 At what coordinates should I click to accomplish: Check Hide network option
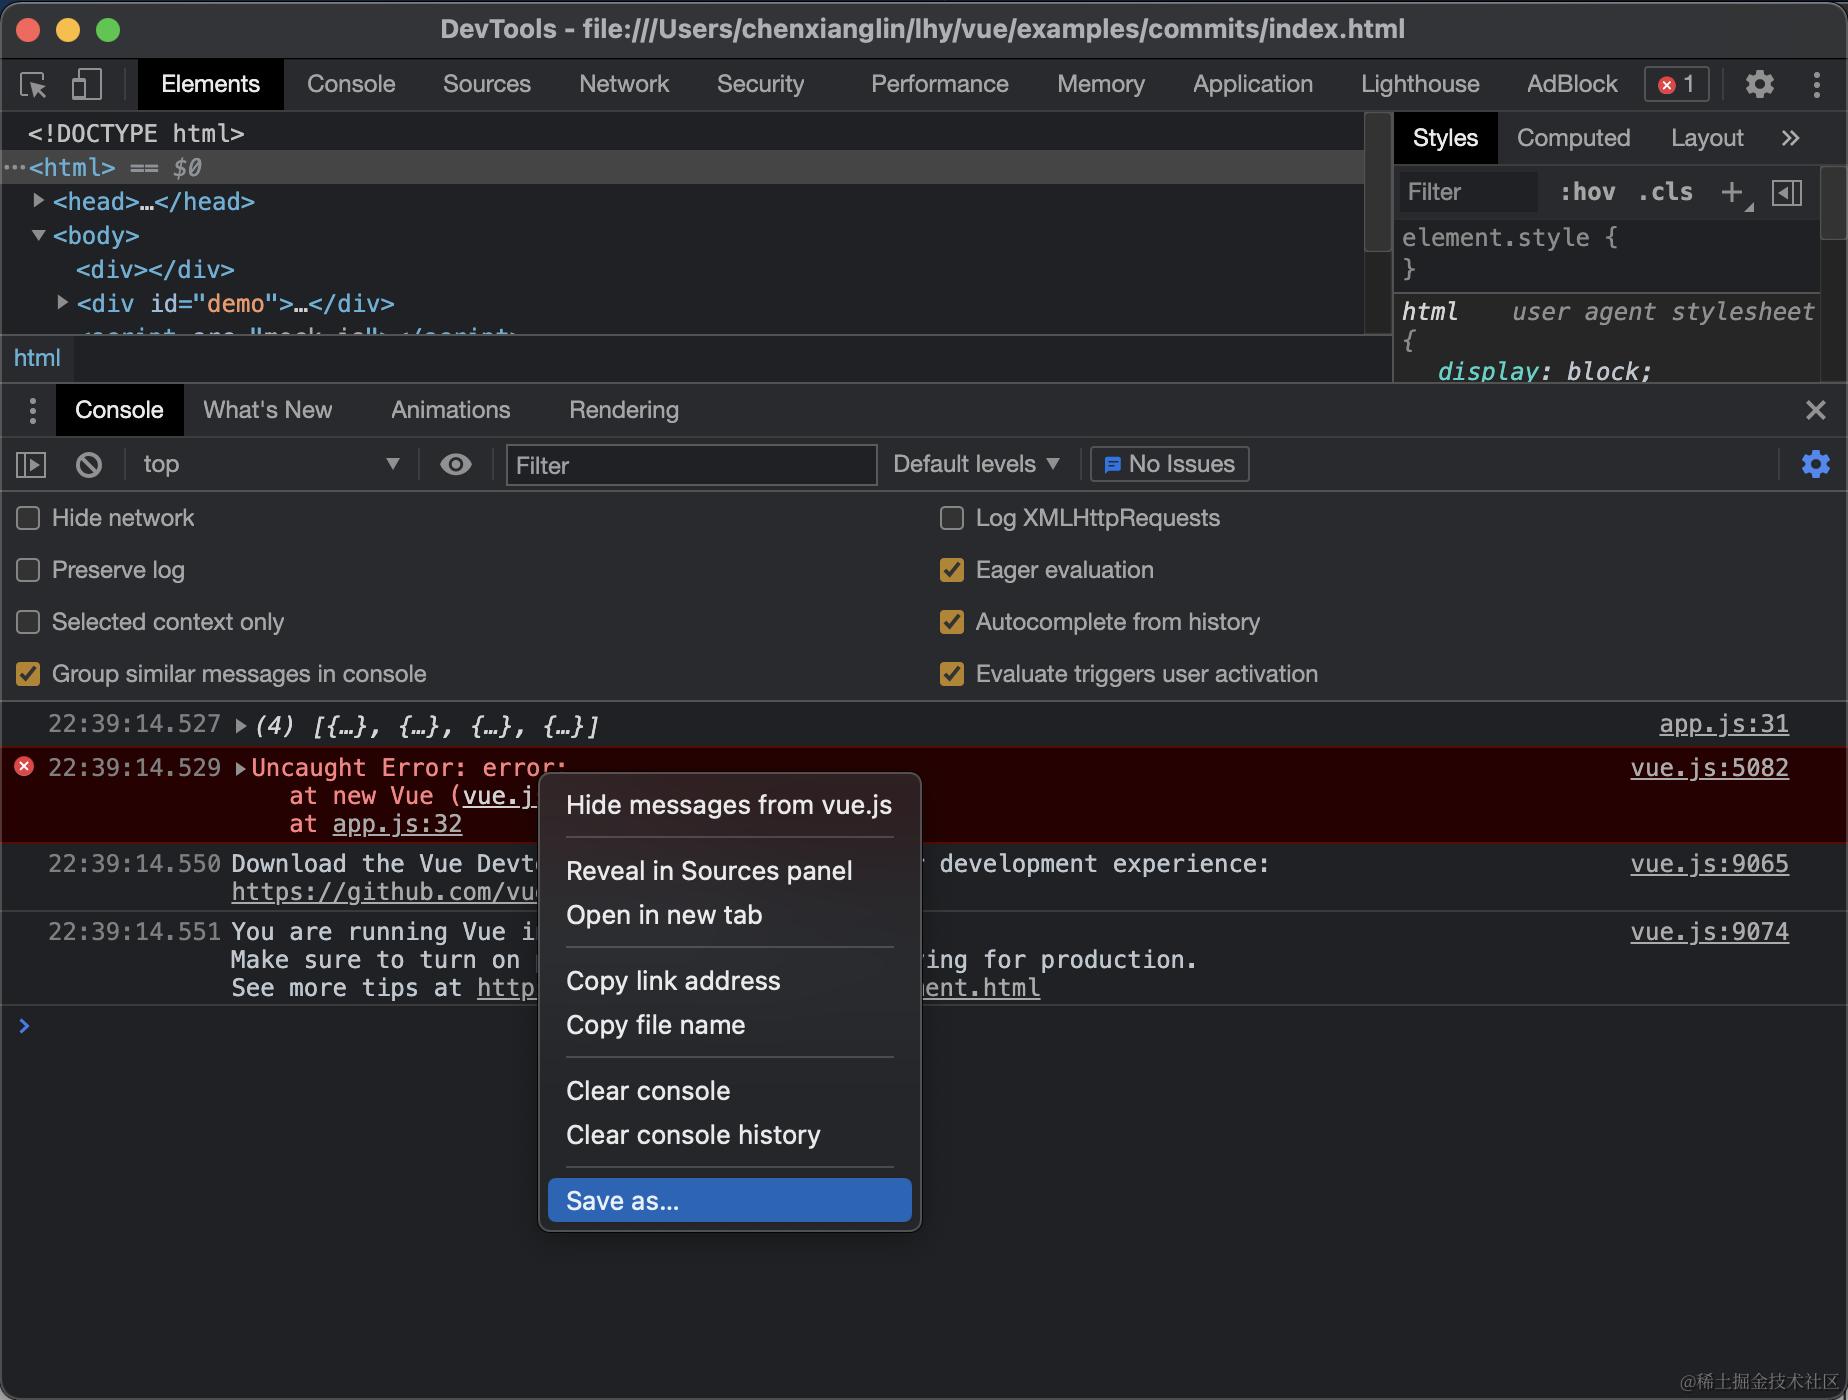(x=28, y=518)
